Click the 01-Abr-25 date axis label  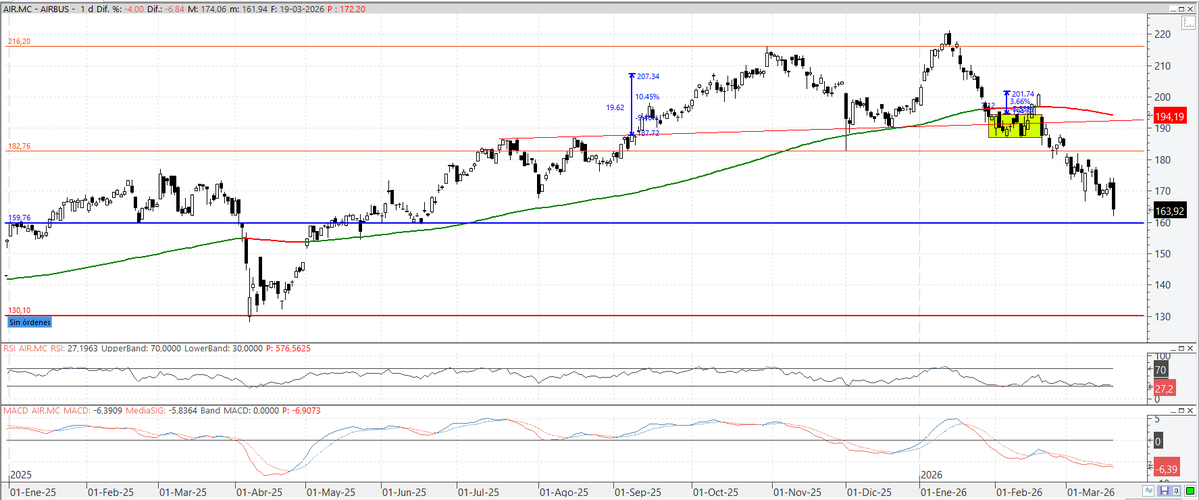[259, 492]
